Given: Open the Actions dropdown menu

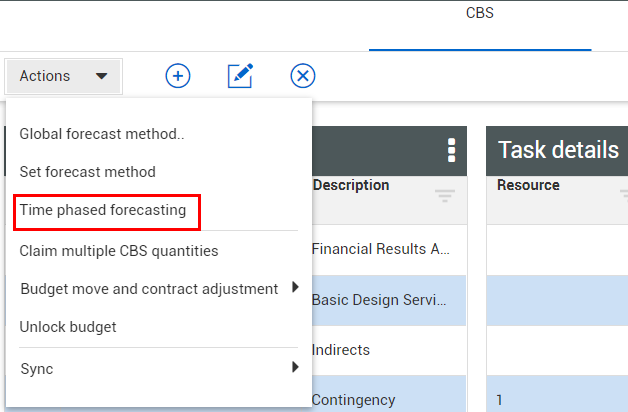Looking at the screenshot, I should [64, 76].
